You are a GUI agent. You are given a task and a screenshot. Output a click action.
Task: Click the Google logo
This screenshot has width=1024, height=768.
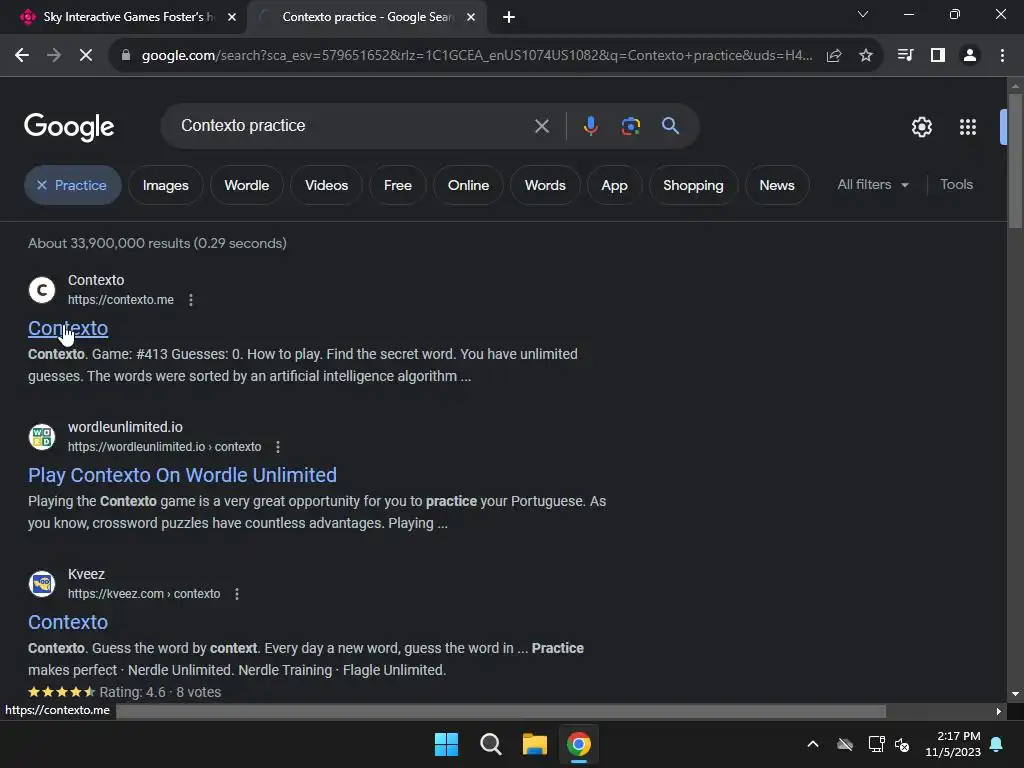69,127
